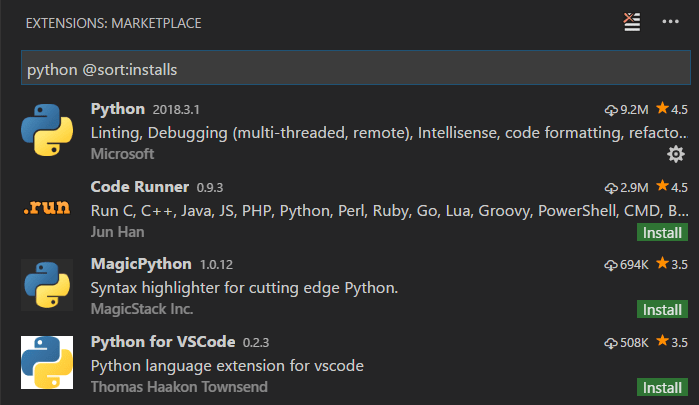Screen dimensions: 699x405
Task: Click the Code Runner .run icon
Action: [x=47, y=209]
